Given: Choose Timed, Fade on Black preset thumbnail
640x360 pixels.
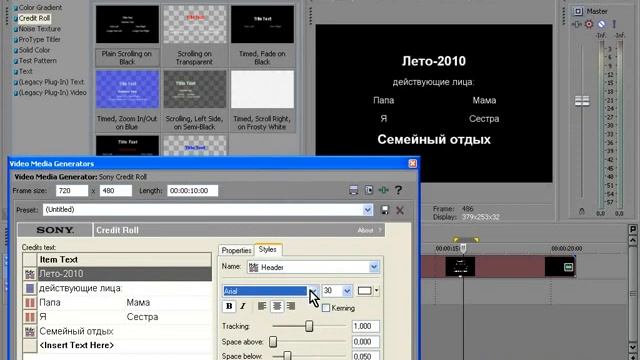Looking at the screenshot, I should coord(262,24).
